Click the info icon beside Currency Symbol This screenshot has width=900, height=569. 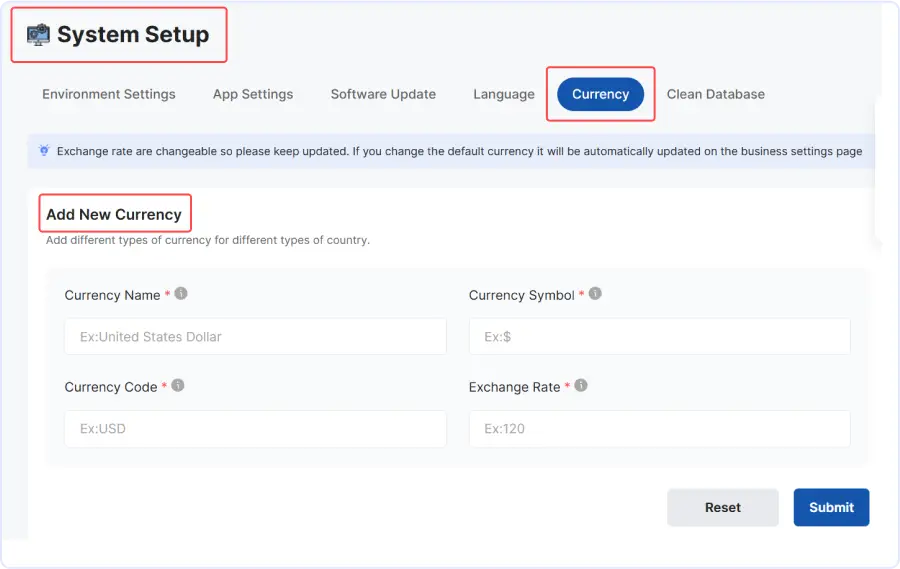click(595, 294)
